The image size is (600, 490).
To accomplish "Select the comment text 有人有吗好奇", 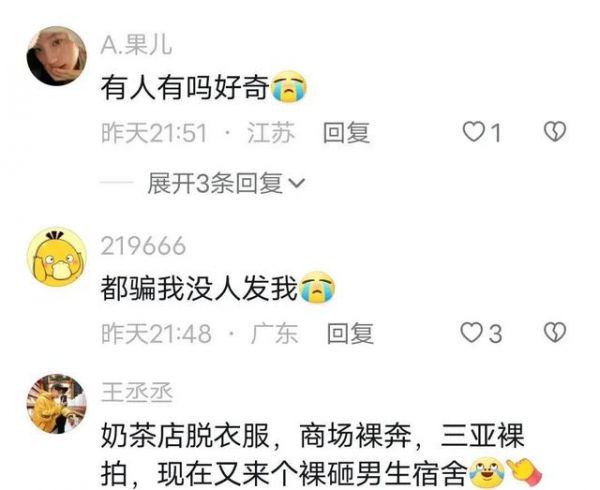I will (x=185, y=88).
